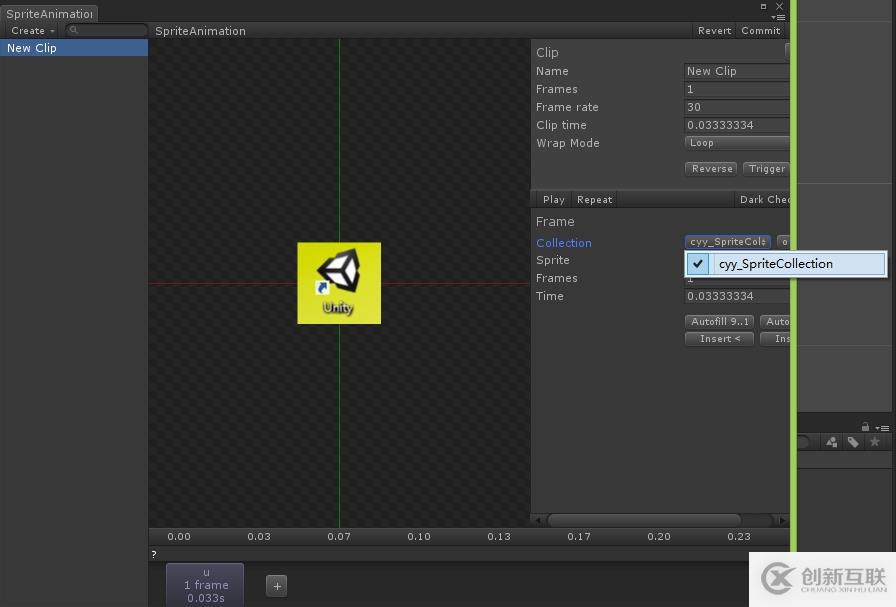Open the Create dropdown menu
Screen dimensions: 896x607
pos(30,29)
